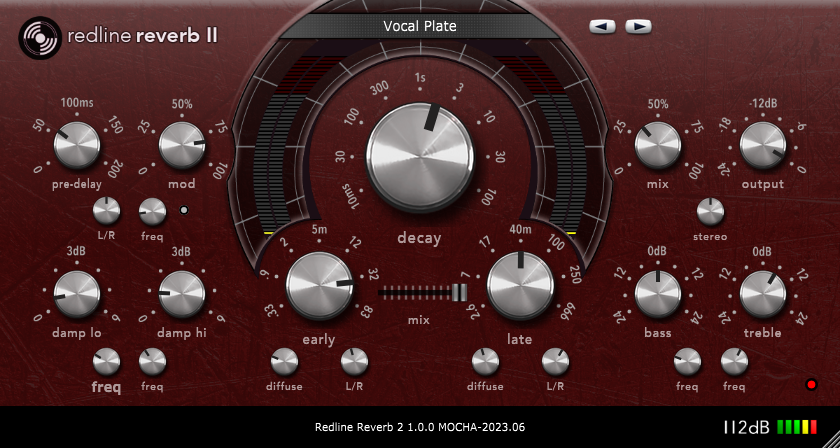Click the 40m marking above late knob
The height and width of the screenshot is (448, 840).
521,230
